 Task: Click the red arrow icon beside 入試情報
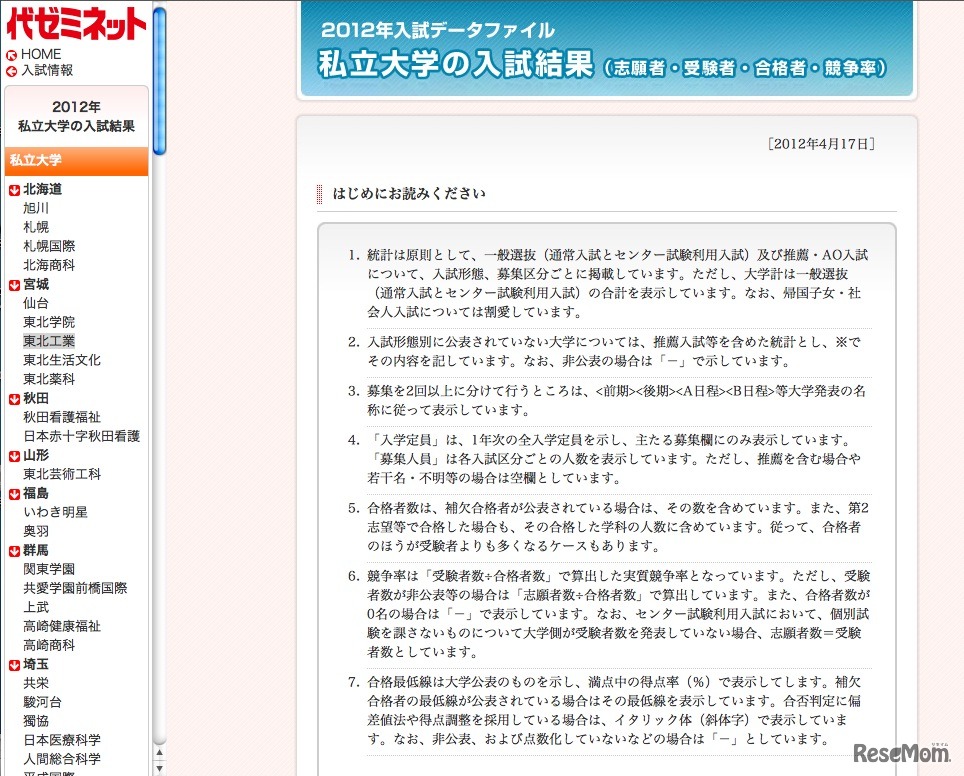point(11,71)
